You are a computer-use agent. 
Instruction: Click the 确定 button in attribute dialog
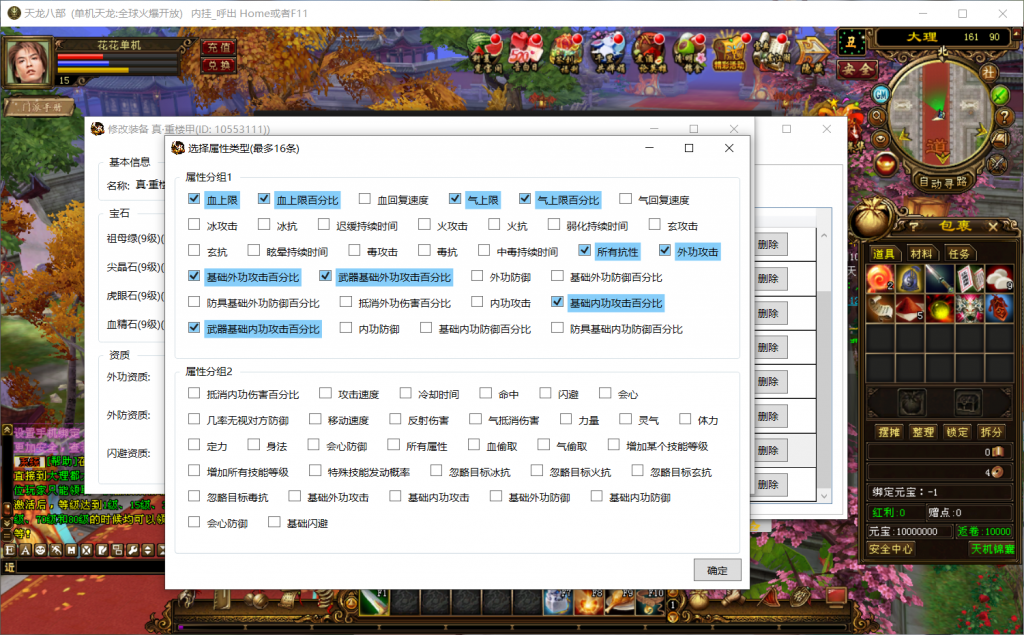pyautogui.click(x=717, y=570)
